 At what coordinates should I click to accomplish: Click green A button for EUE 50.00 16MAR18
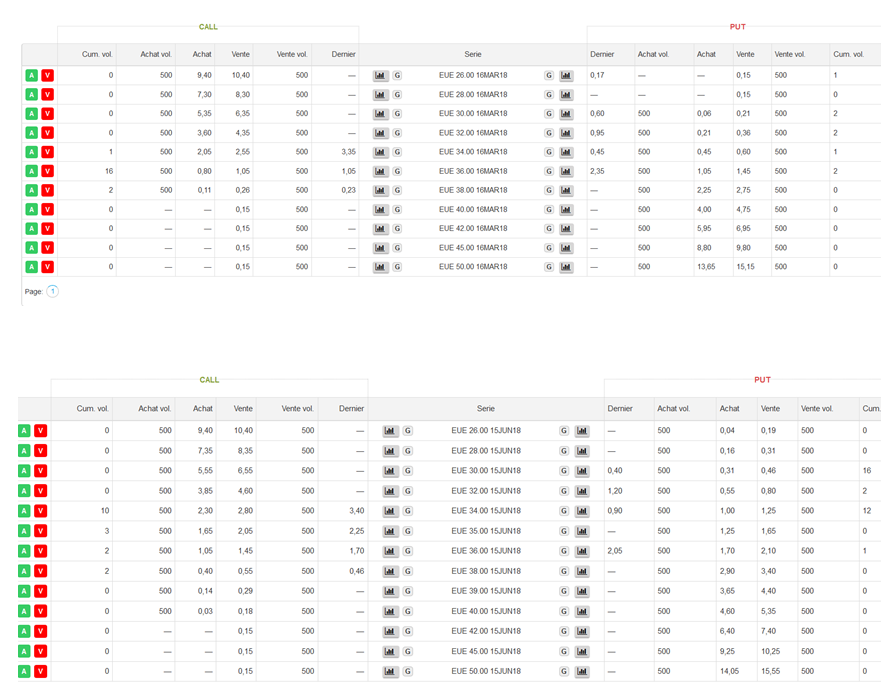pos(31,267)
